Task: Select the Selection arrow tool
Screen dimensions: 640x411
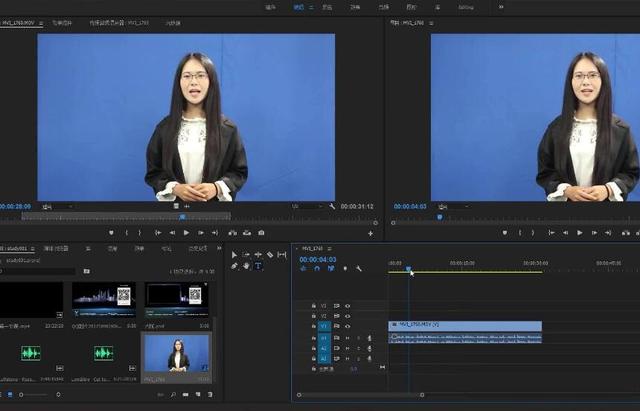Action: coord(234,255)
